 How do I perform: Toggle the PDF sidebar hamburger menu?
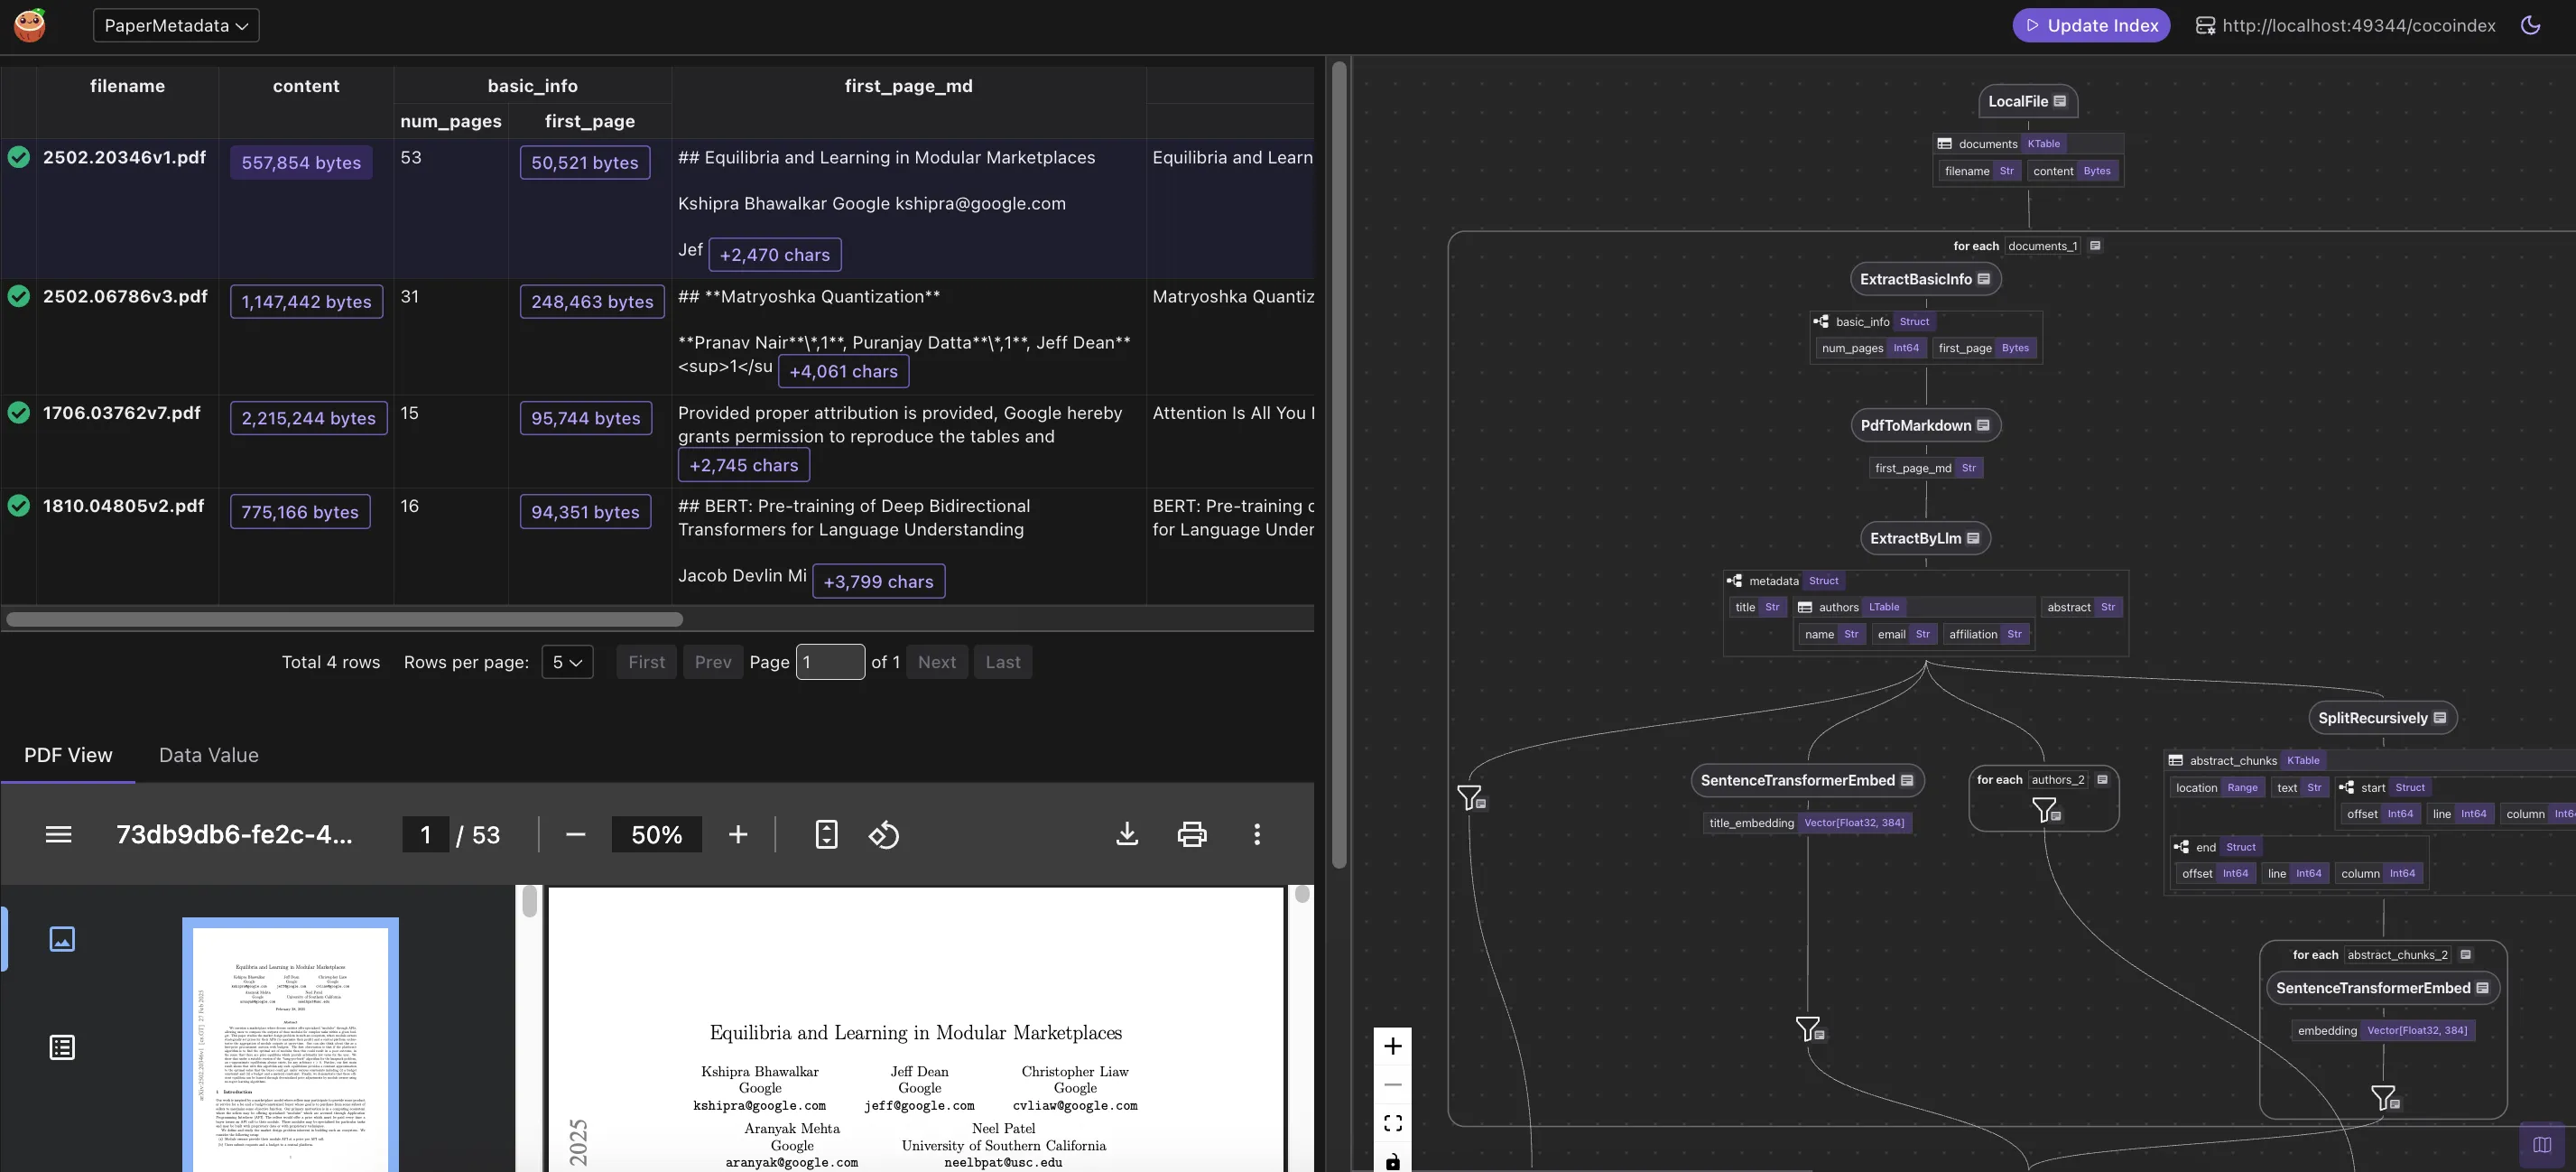58,834
